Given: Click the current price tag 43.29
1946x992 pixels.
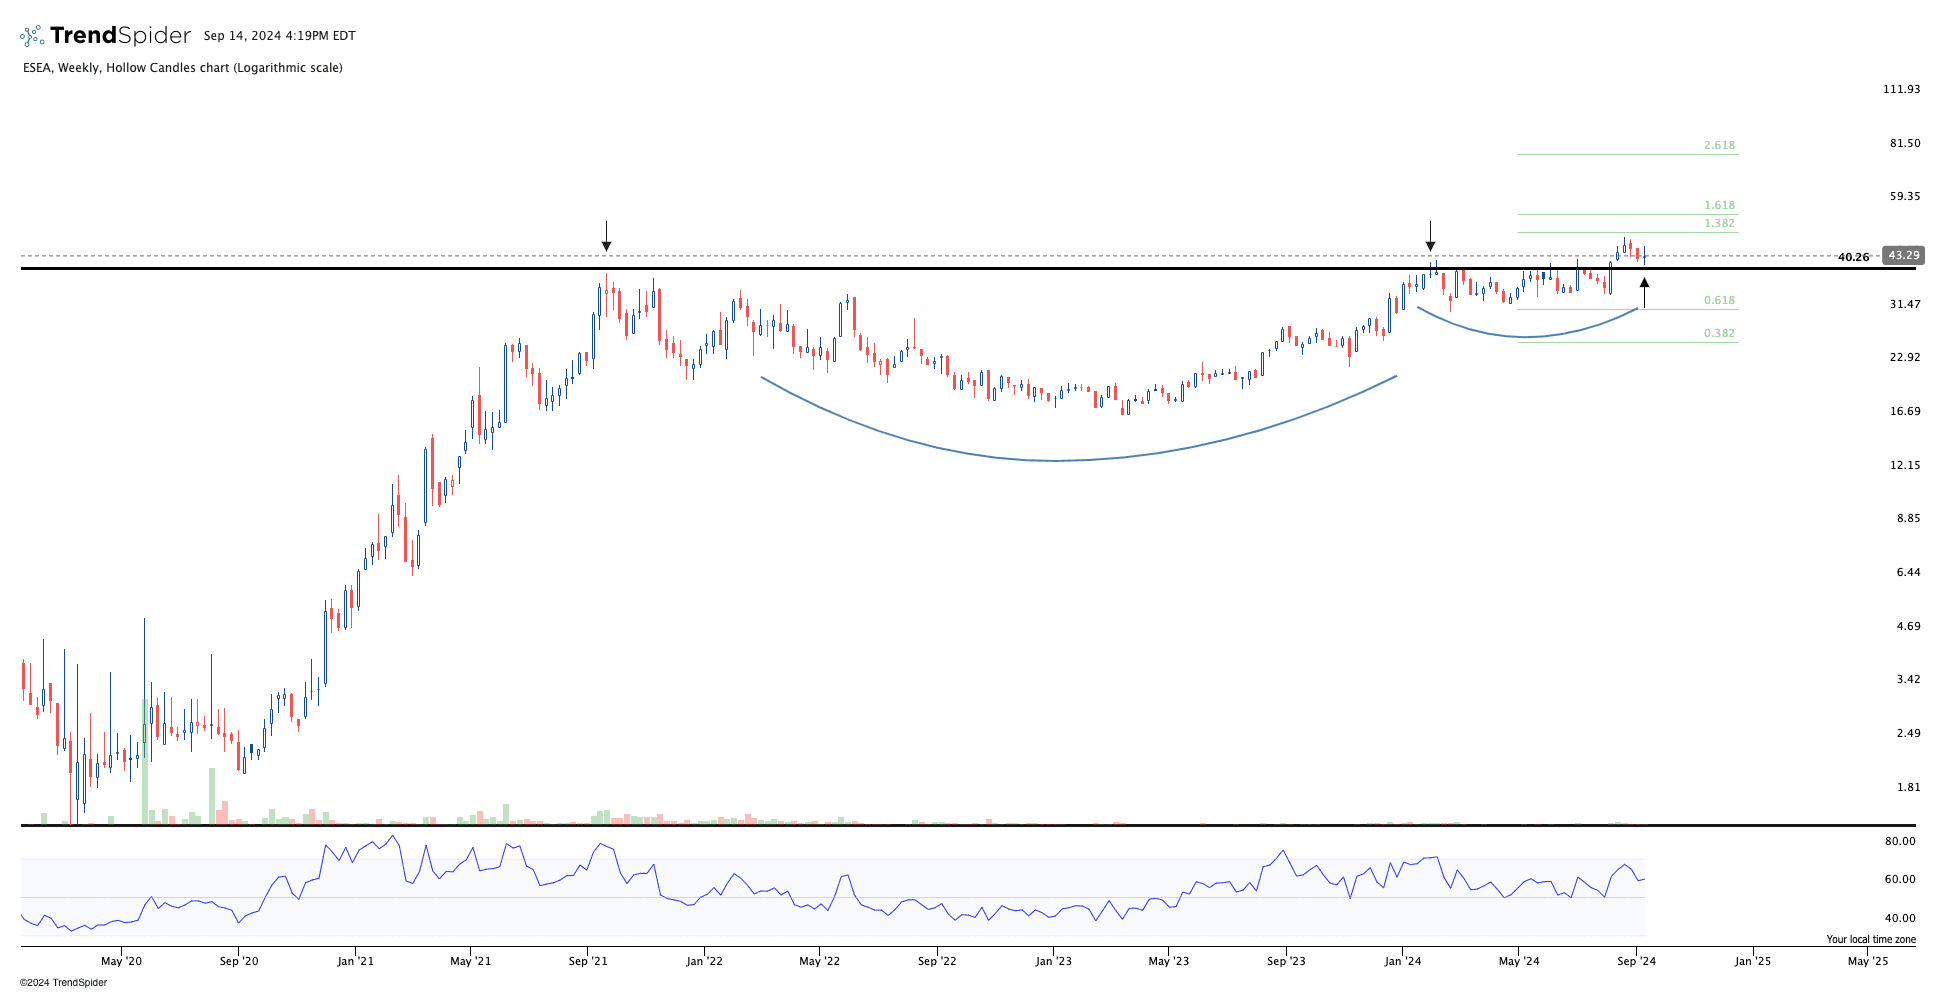Looking at the screenshot, I should (x=1903, y=256).
